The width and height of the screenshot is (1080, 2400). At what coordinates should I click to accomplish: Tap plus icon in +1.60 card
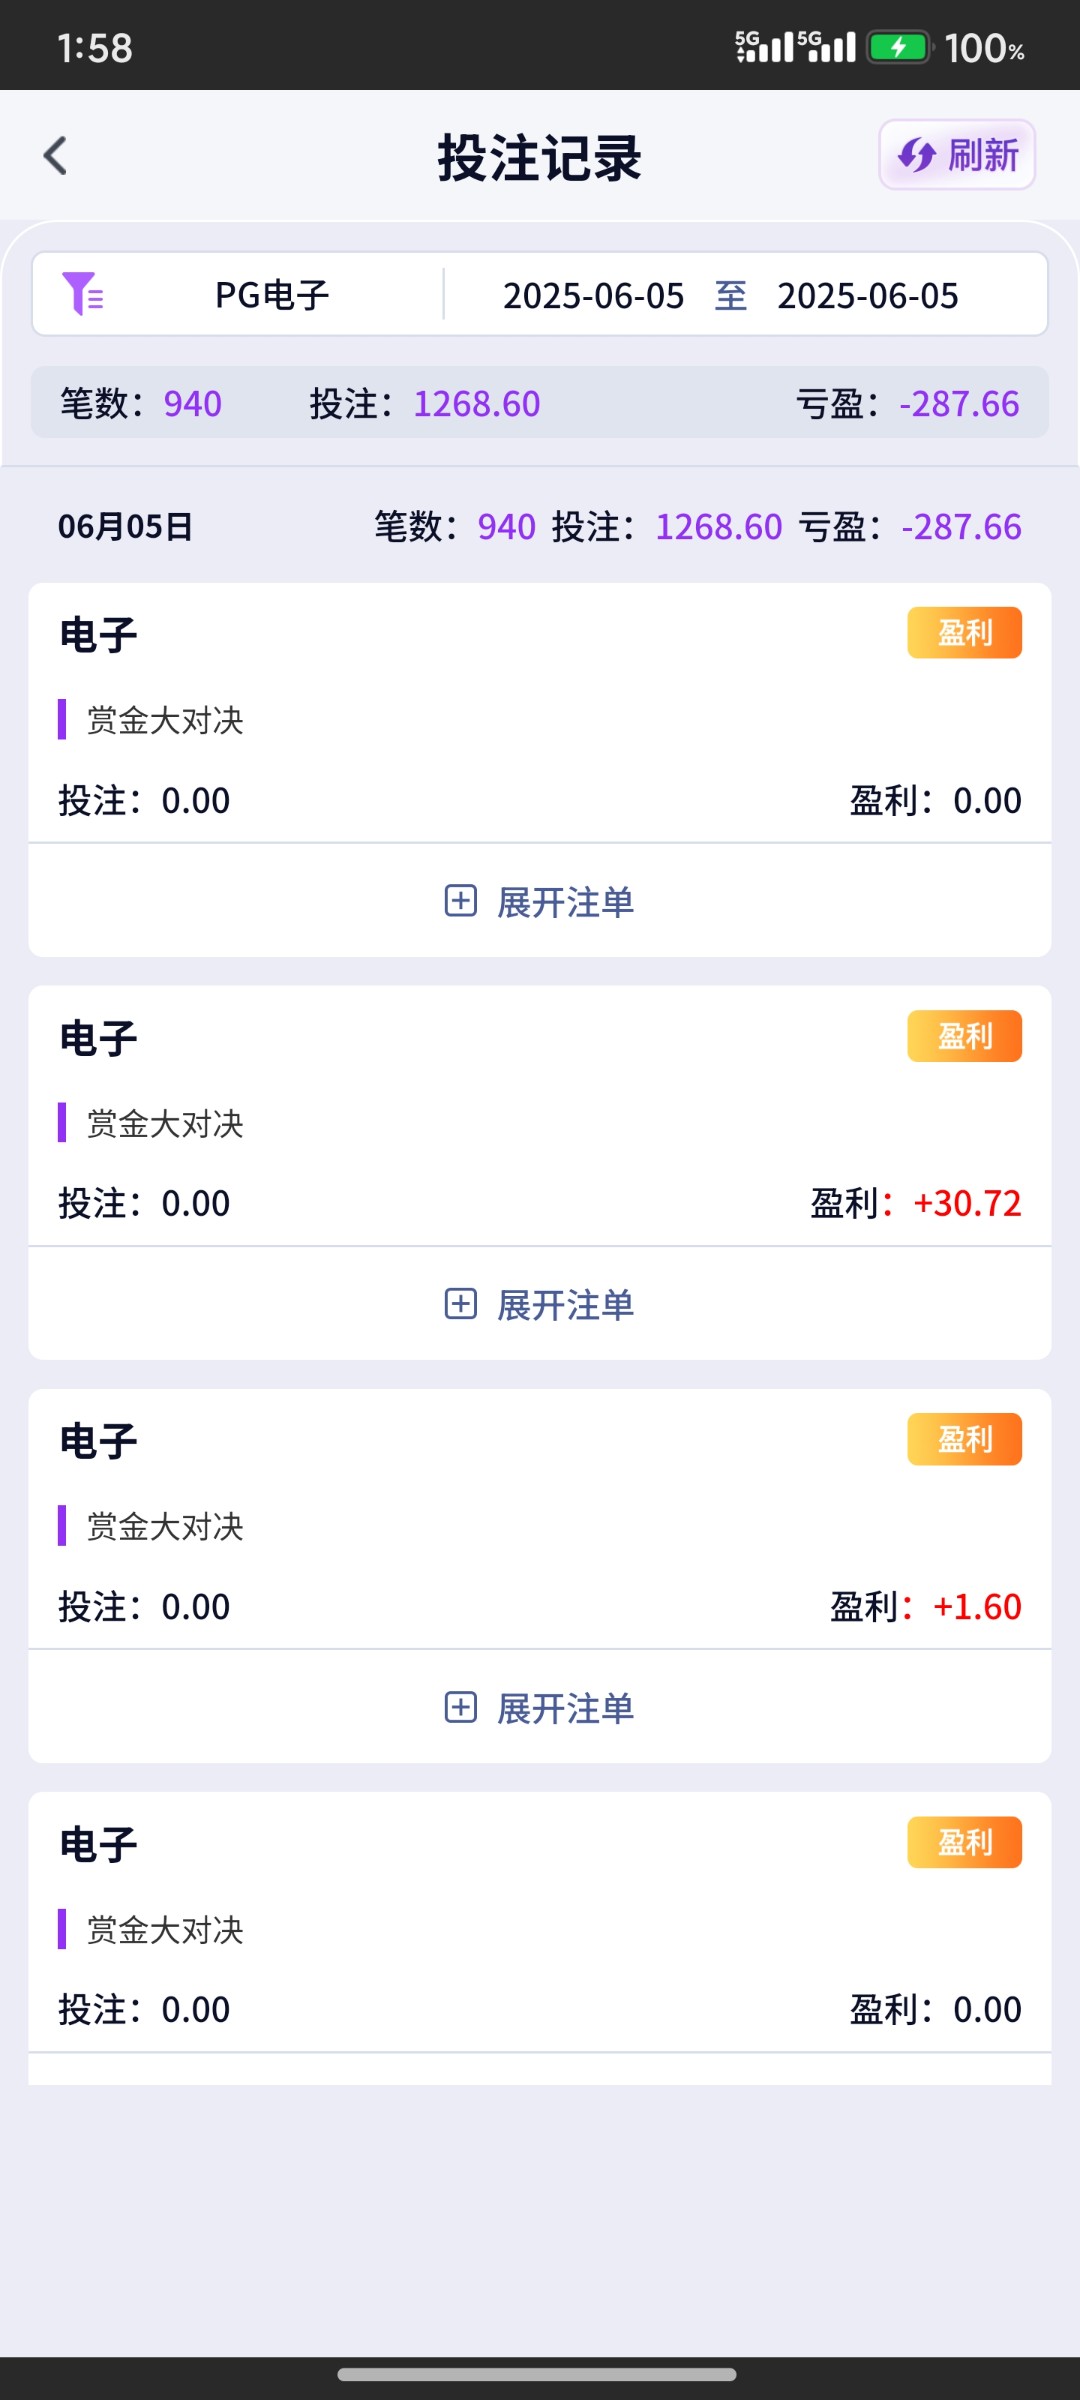(x=460, y=1707)
